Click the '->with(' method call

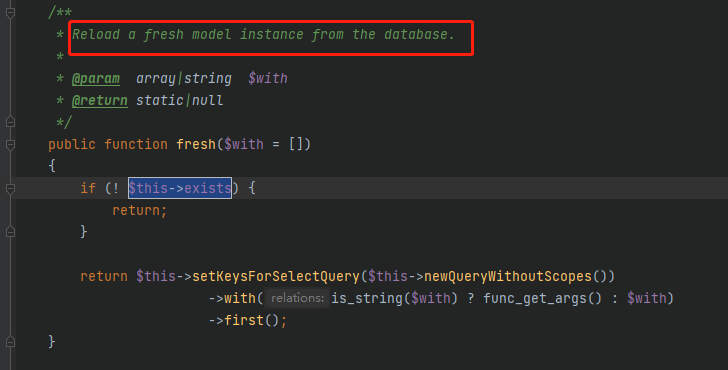point(236,298)
